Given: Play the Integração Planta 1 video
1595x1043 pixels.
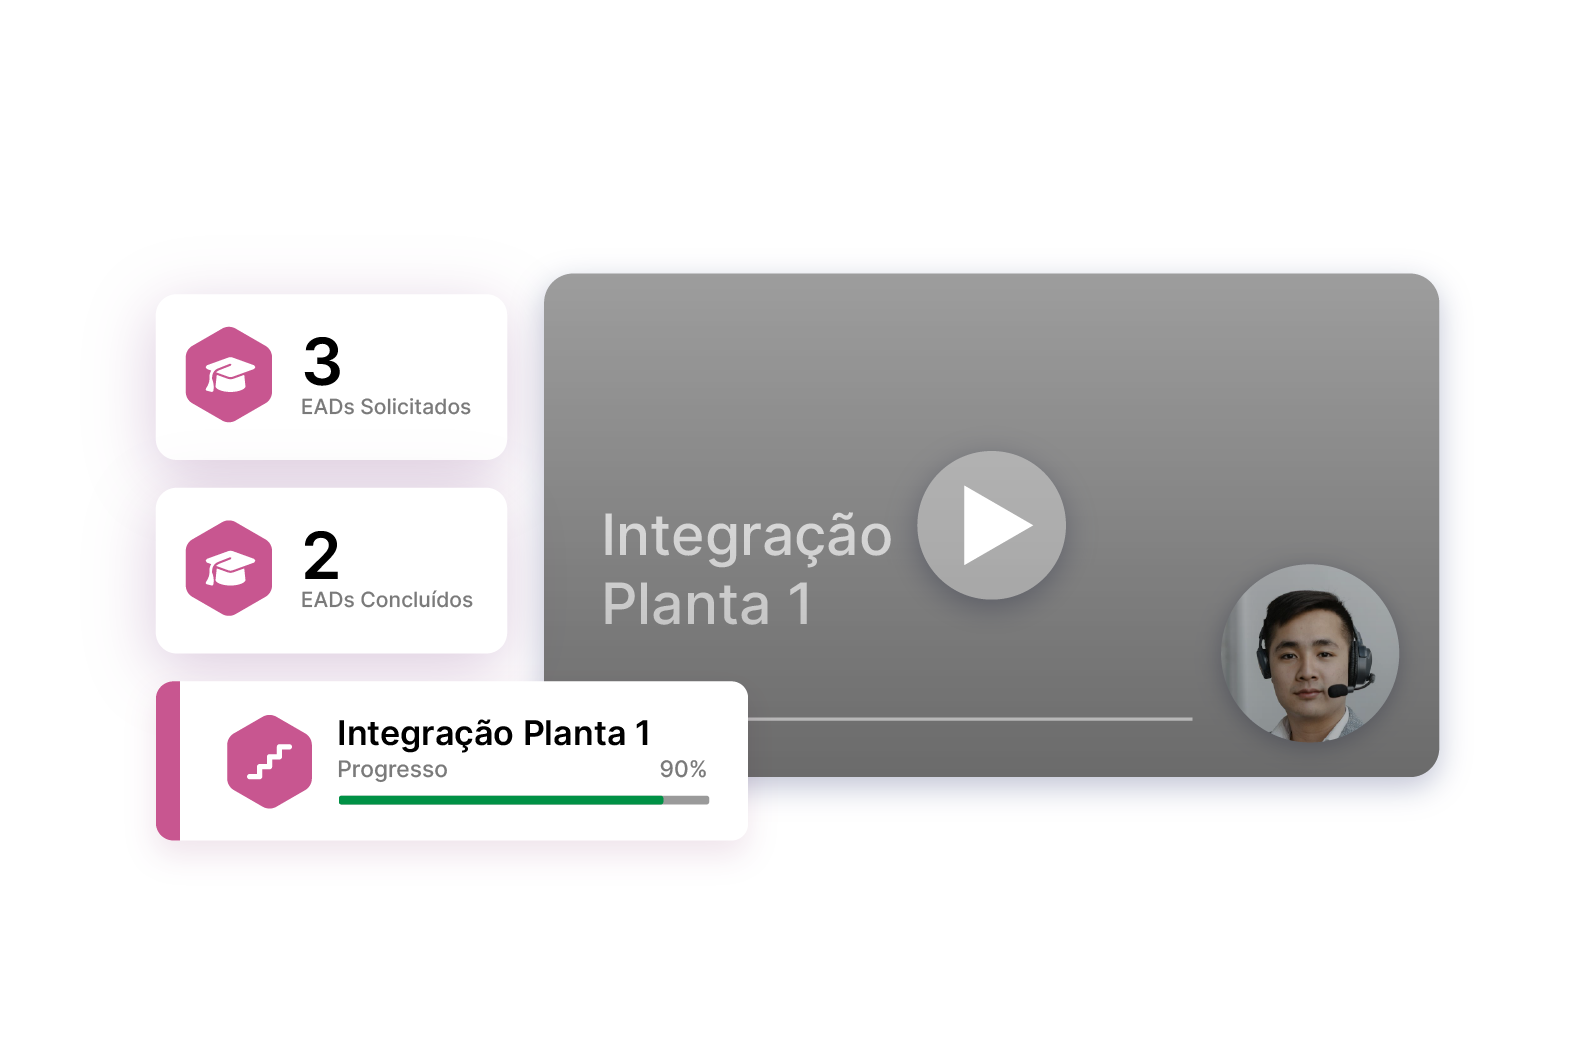Looking at the screenshot, I should (991, 525).
